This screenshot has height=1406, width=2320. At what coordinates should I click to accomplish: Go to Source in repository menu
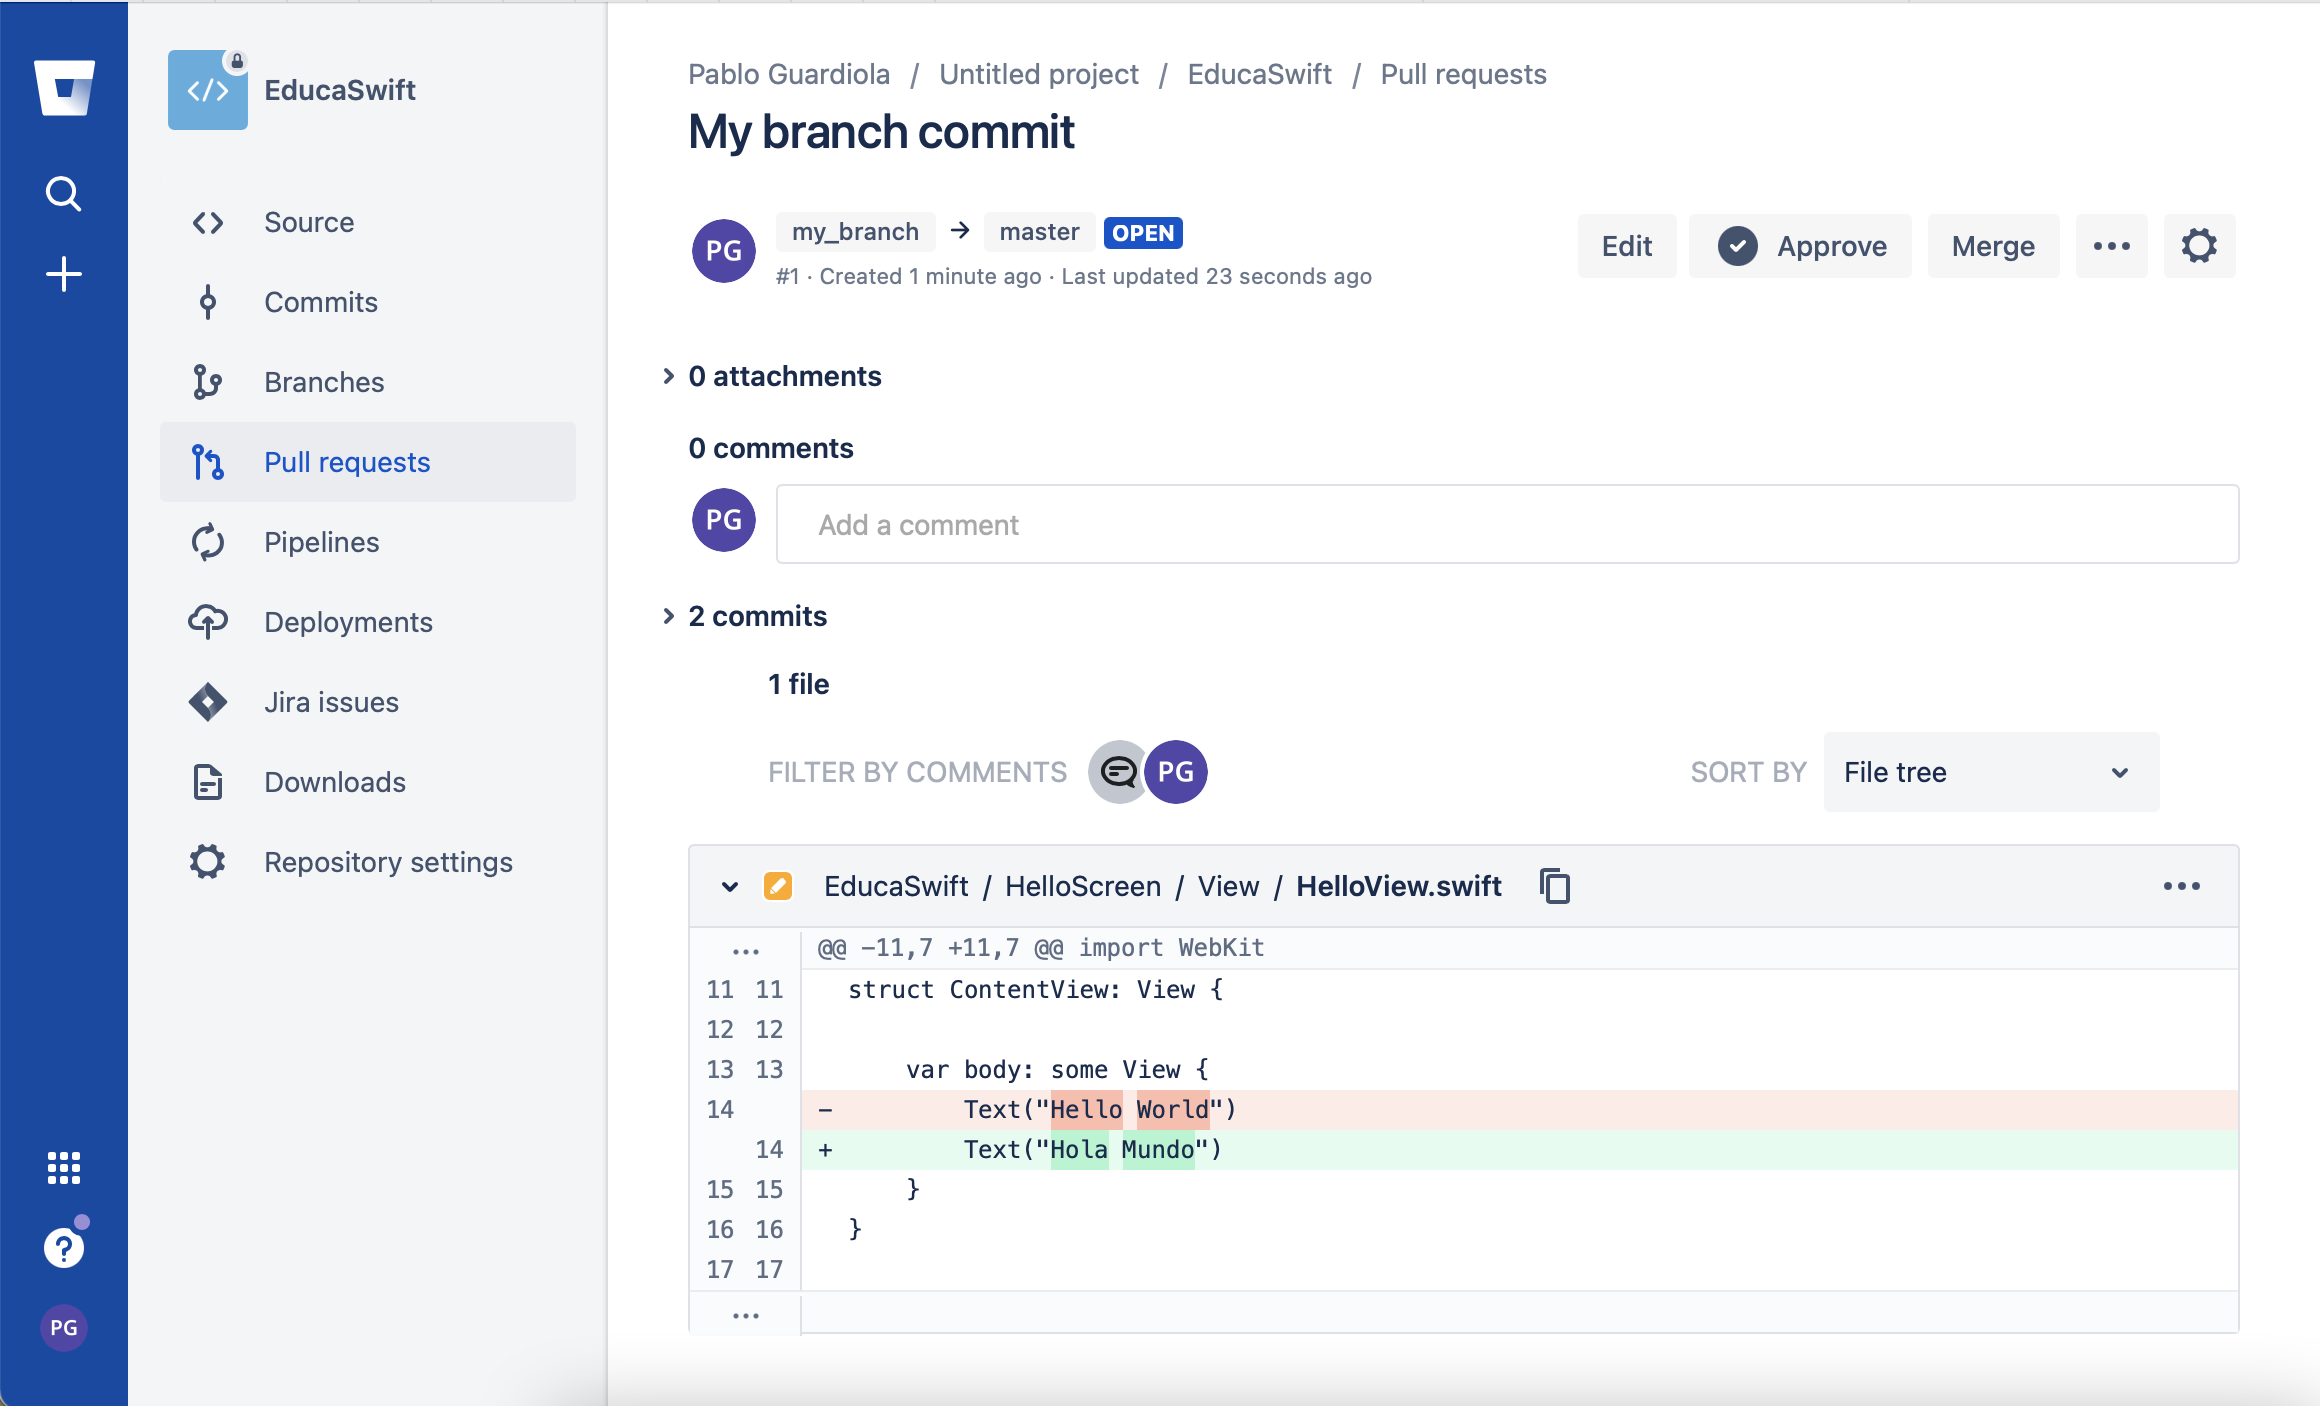point(368,222)
